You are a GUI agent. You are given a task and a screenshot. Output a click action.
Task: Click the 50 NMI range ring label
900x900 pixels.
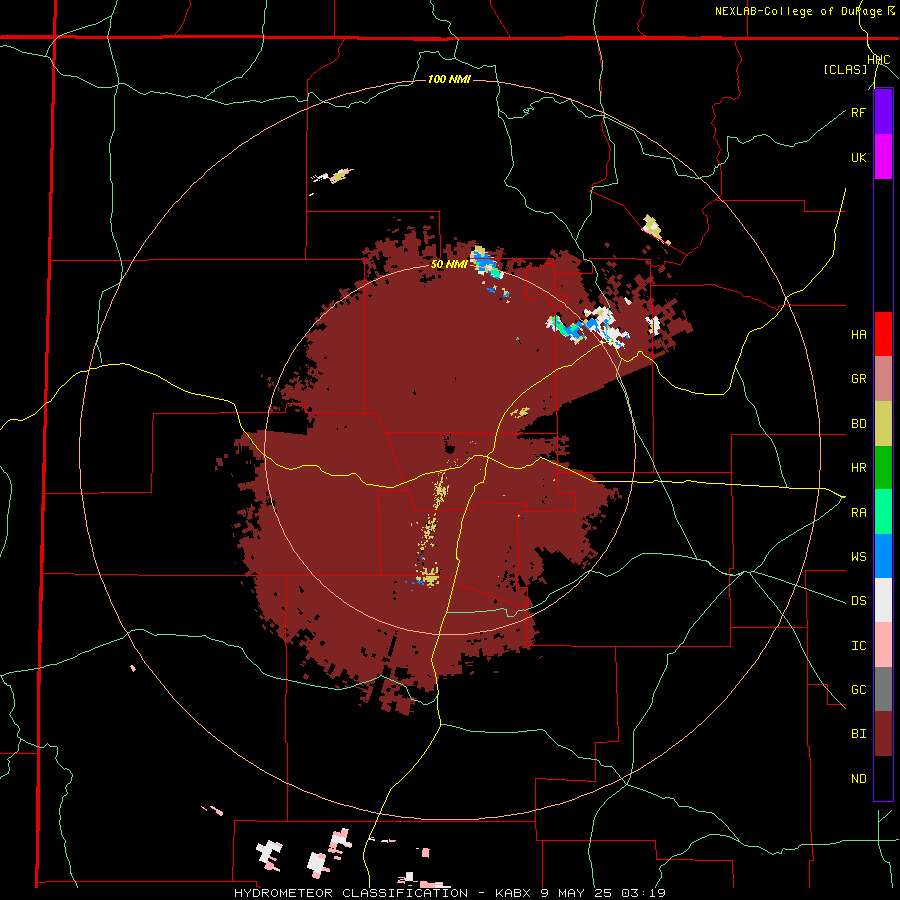click(449, 264)
